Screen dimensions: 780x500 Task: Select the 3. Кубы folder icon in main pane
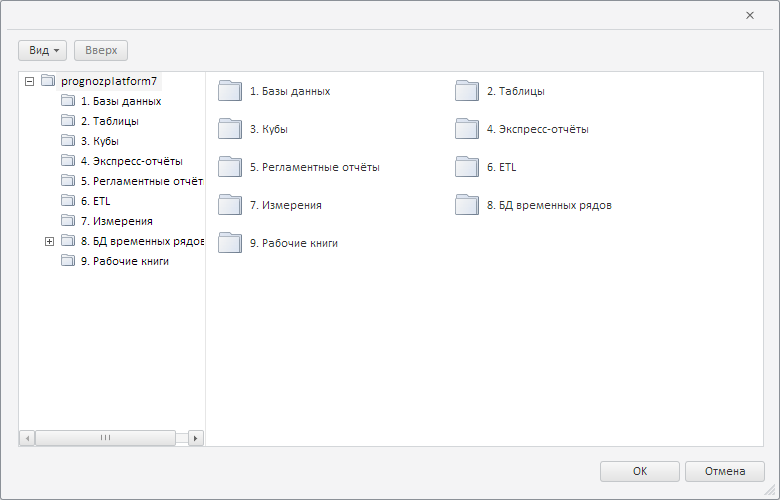click(230, 129)
